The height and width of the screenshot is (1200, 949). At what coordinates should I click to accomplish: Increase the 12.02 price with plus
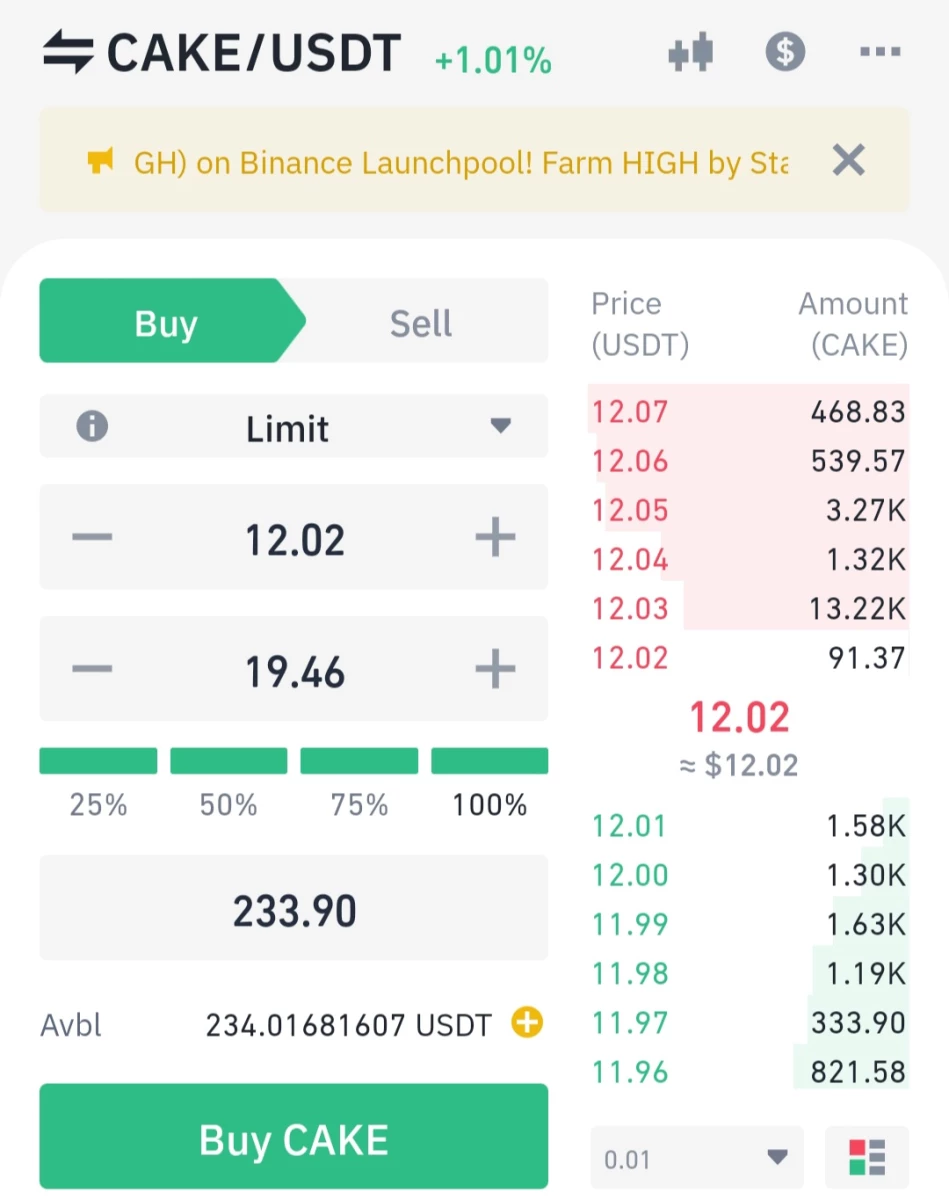tap(495, 538)
